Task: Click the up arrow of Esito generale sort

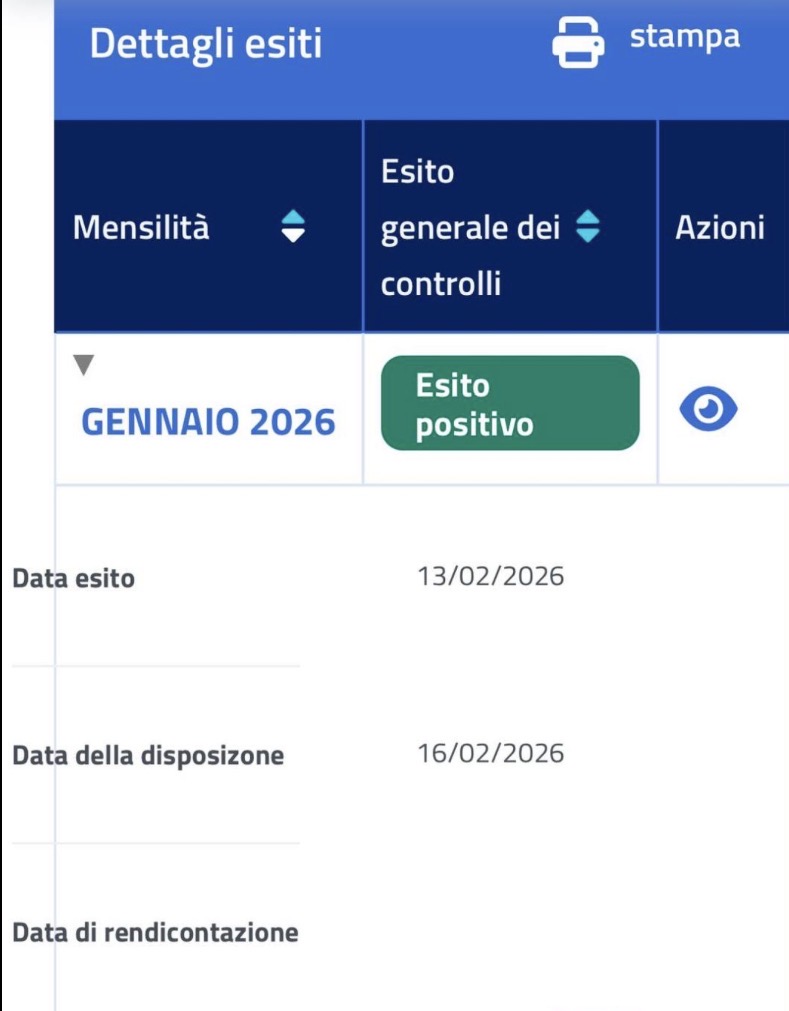Action: tap(588, 220)
